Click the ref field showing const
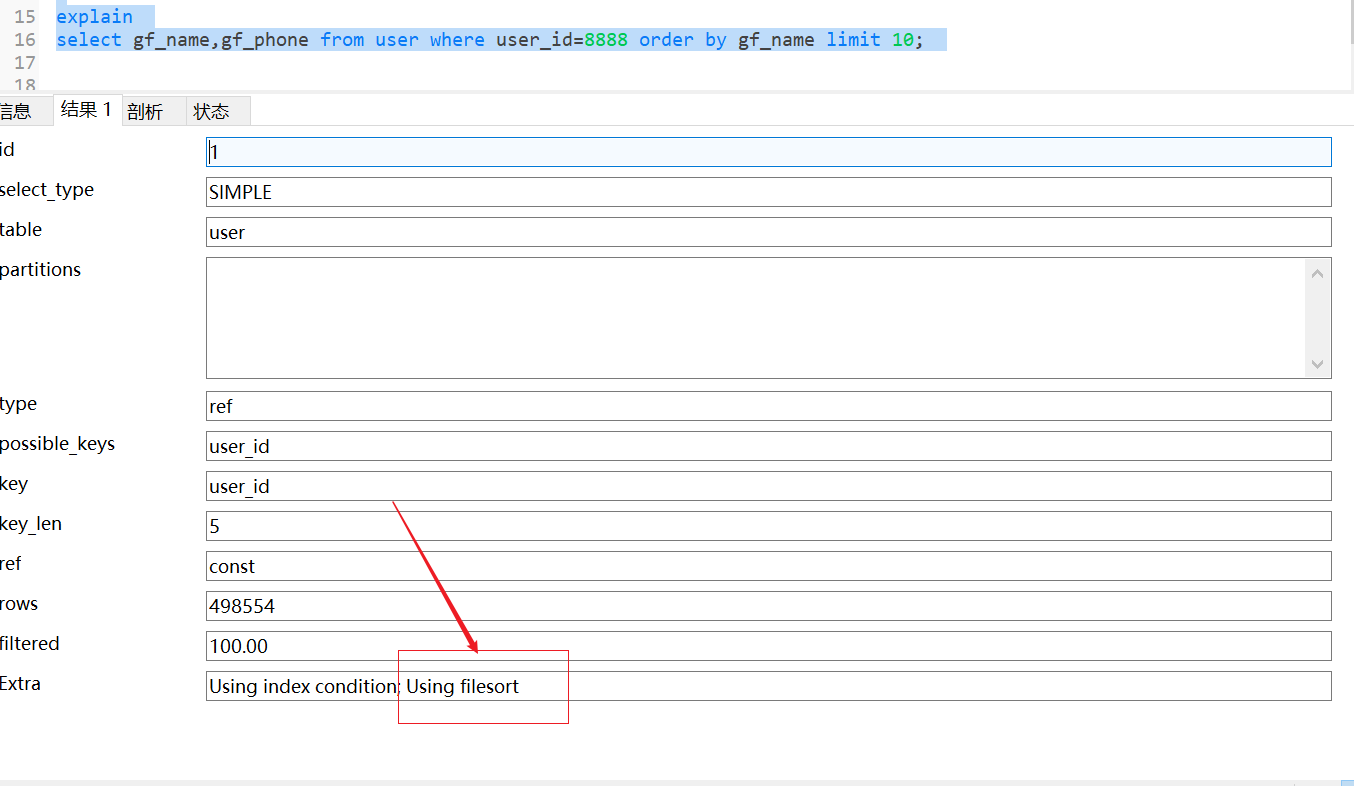 click(x=700, y=565)
